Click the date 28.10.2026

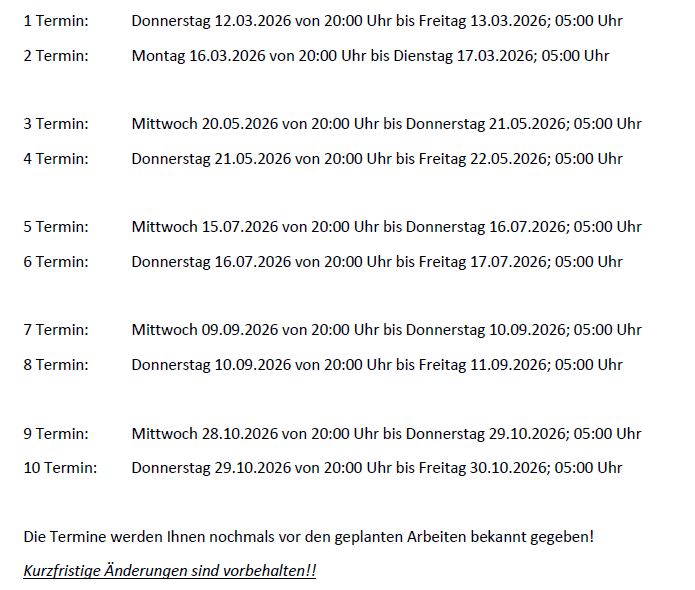(239, 434)
